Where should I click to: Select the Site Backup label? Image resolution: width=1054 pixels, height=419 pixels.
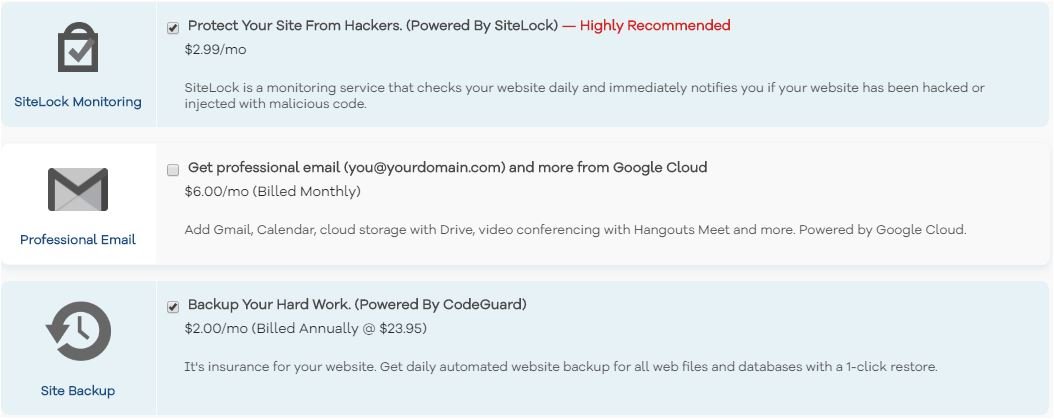(78, 391)
